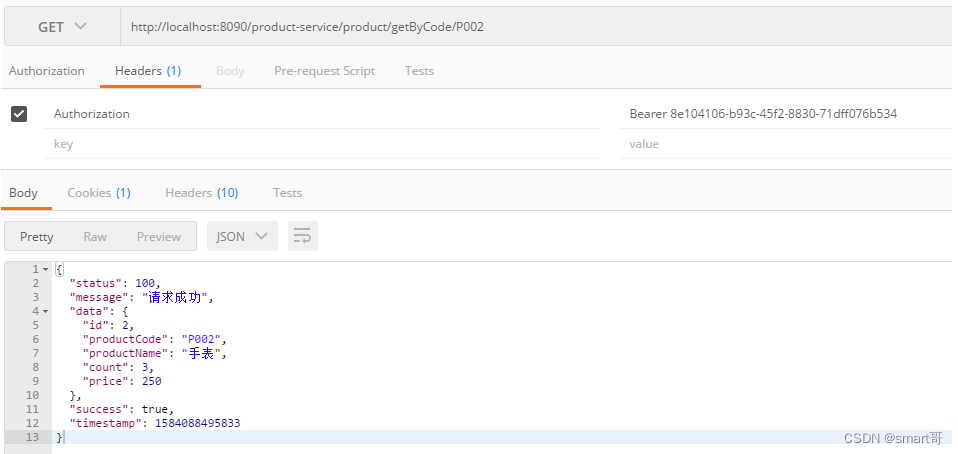Click the "productName" value 手表
The image size is (958, 454).
(202, 353)
